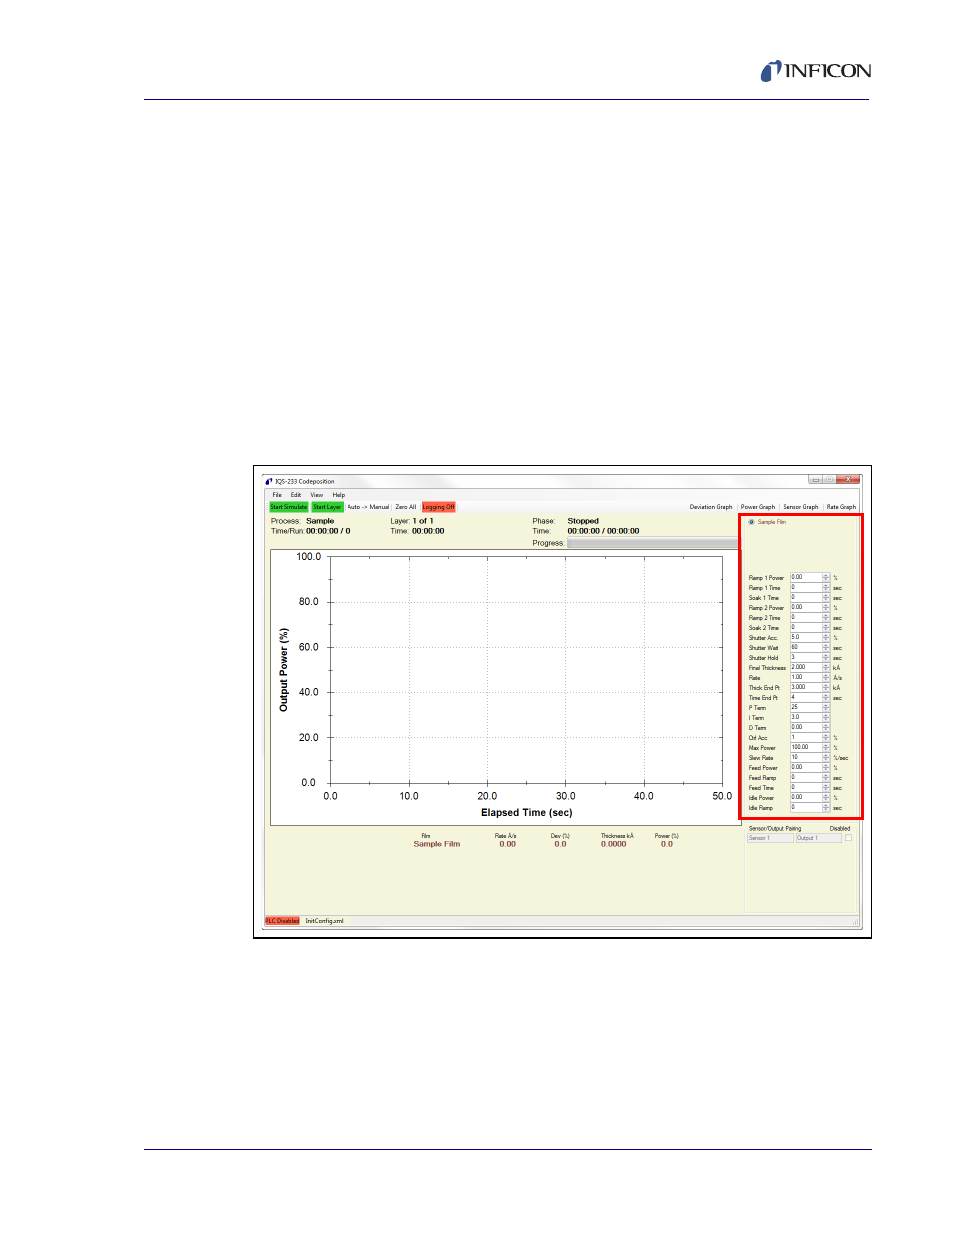Click the InitConfig.xml status bar entry

tap(324, 921)
